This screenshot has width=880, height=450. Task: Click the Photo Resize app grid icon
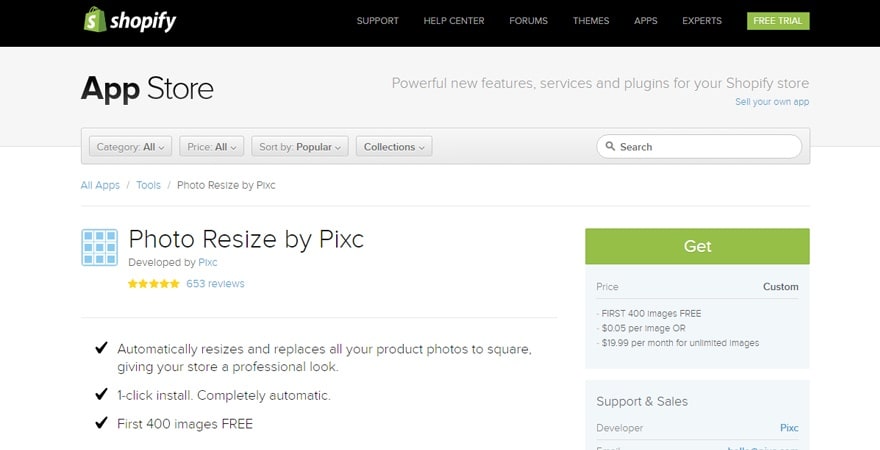[100, 248]
